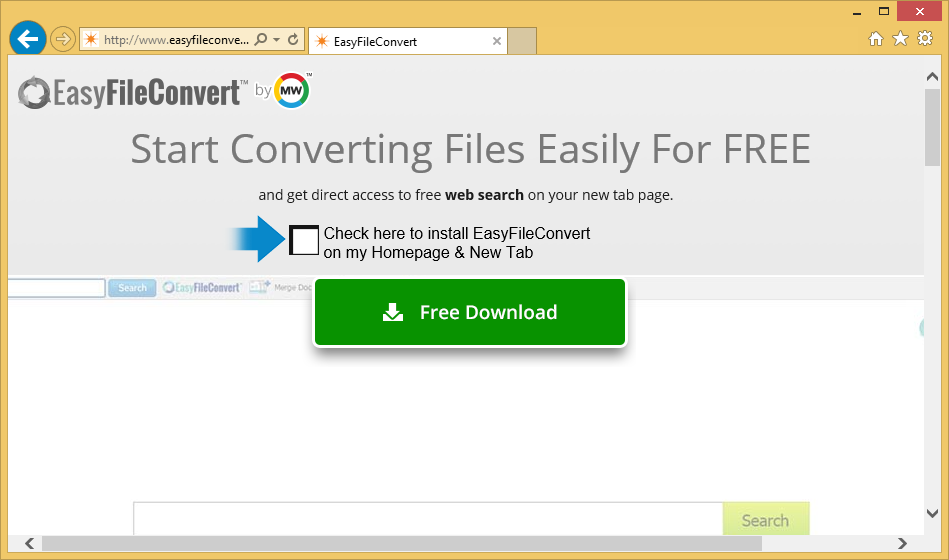
Task: Click the vertical scrollbar up arrow
Action: point(933,77)
